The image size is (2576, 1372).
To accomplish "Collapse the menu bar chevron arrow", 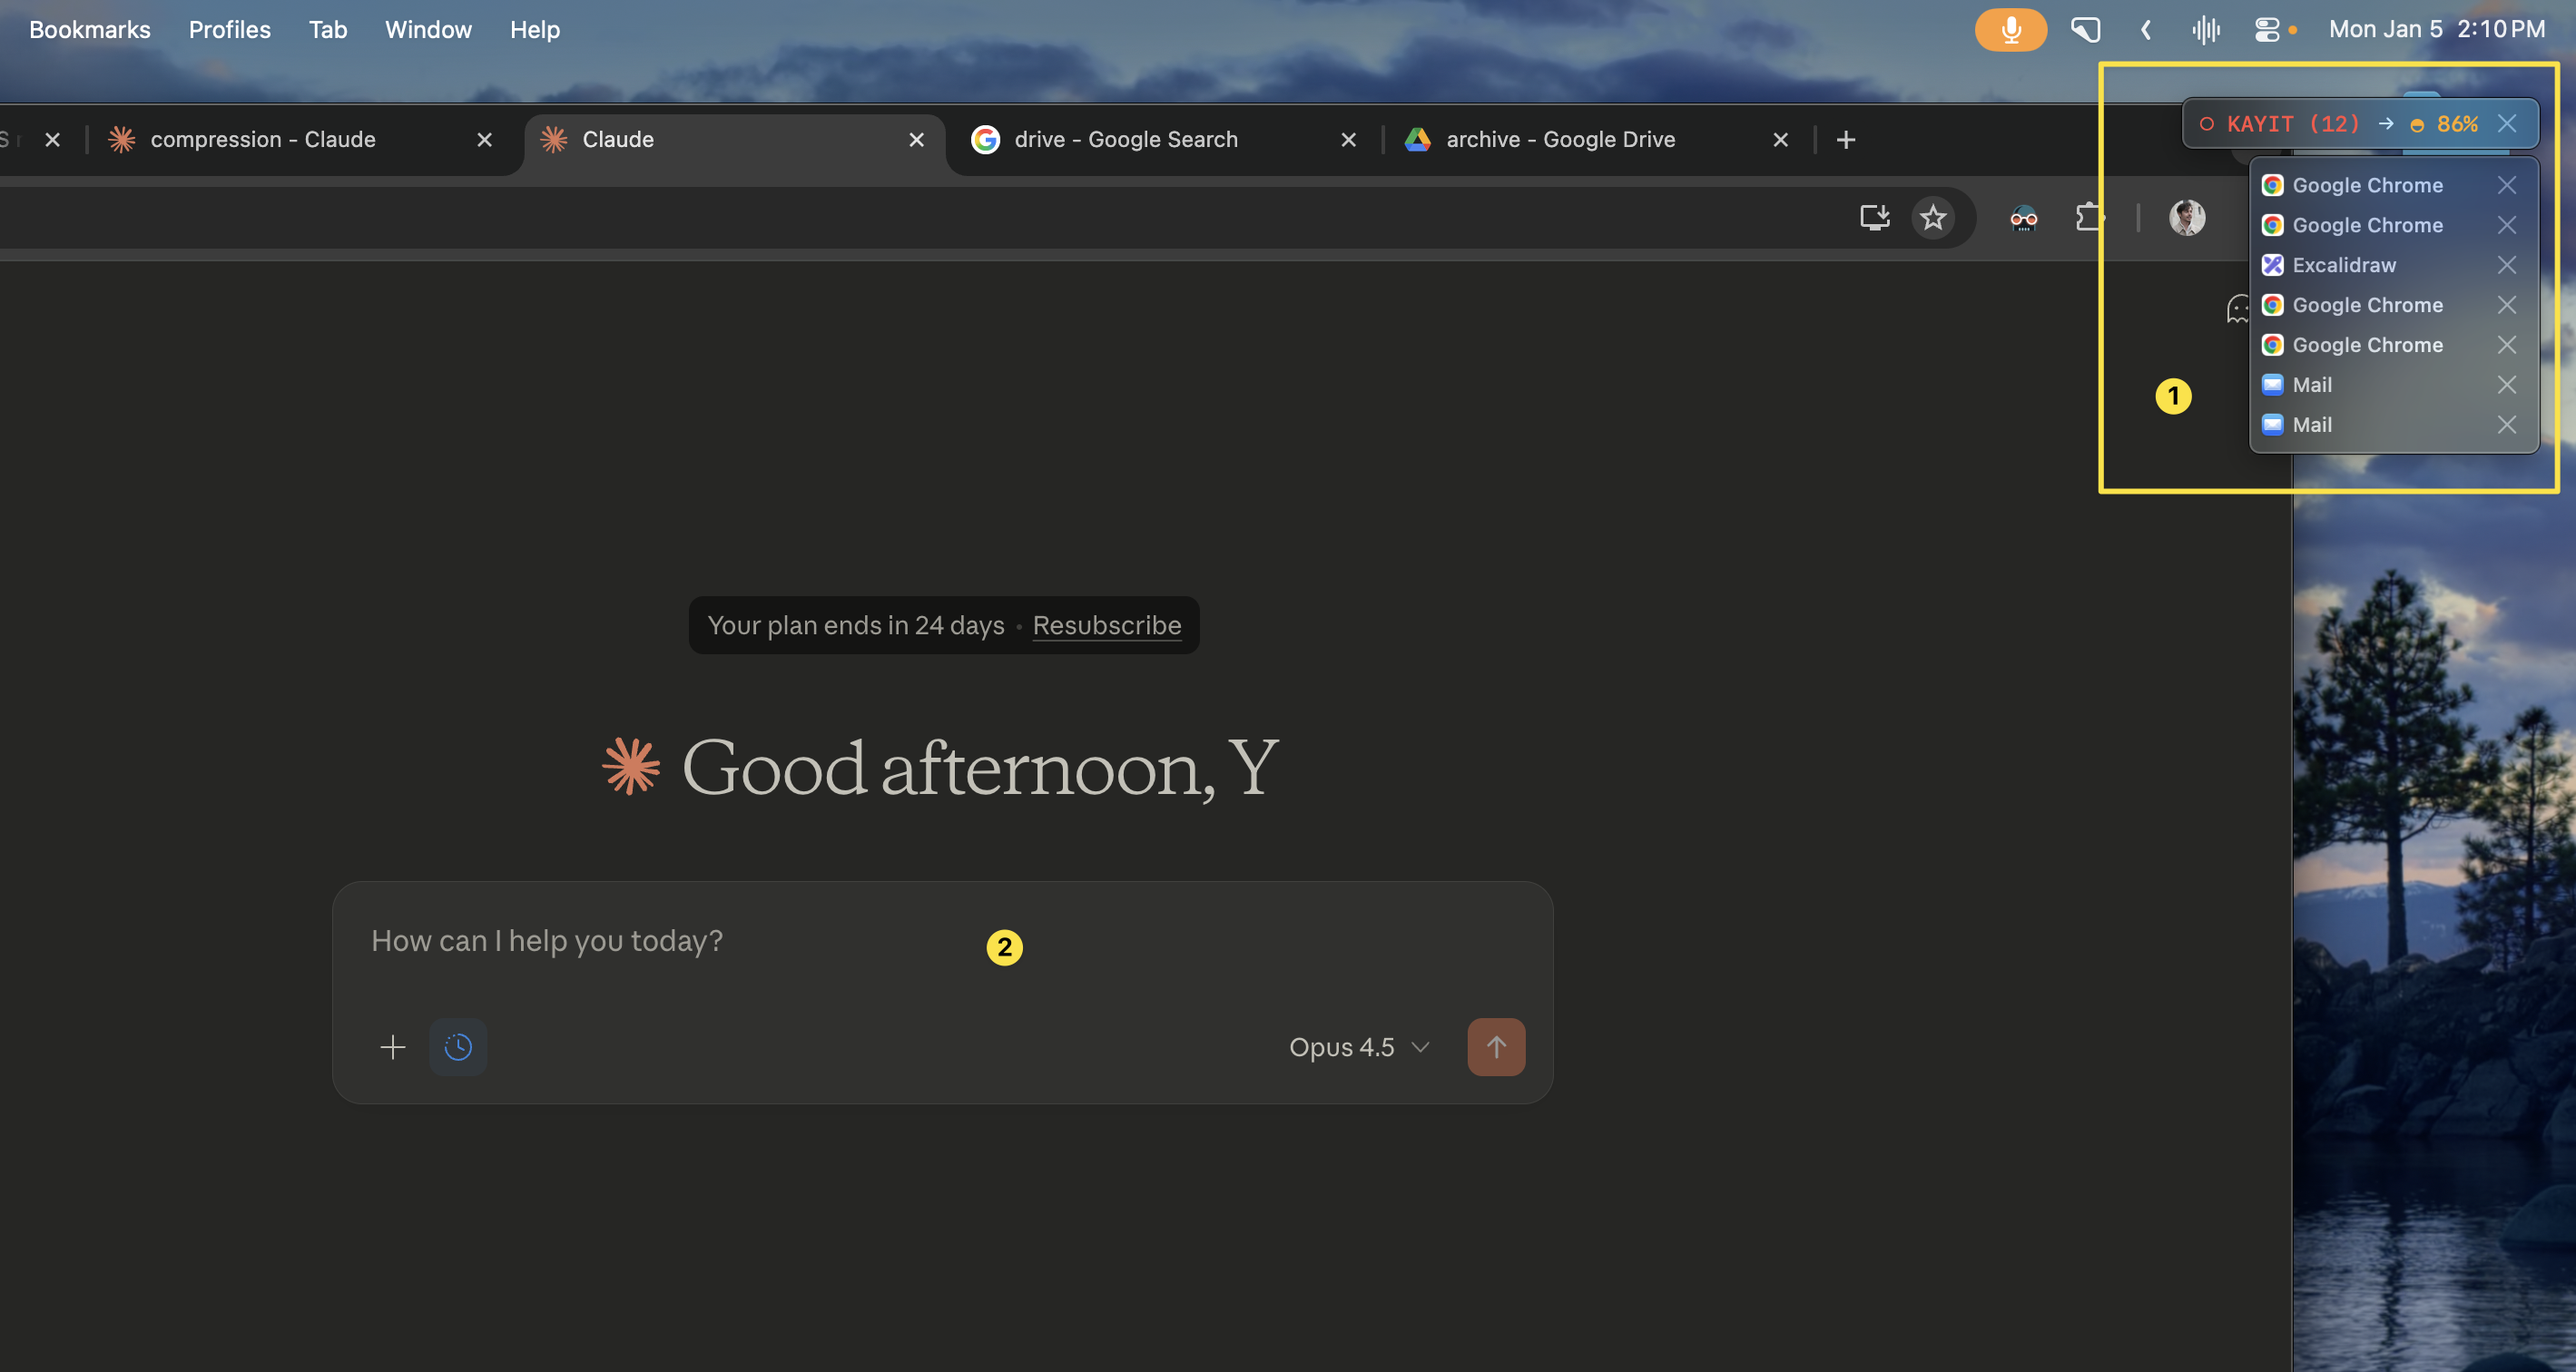I will (2146, 29).
